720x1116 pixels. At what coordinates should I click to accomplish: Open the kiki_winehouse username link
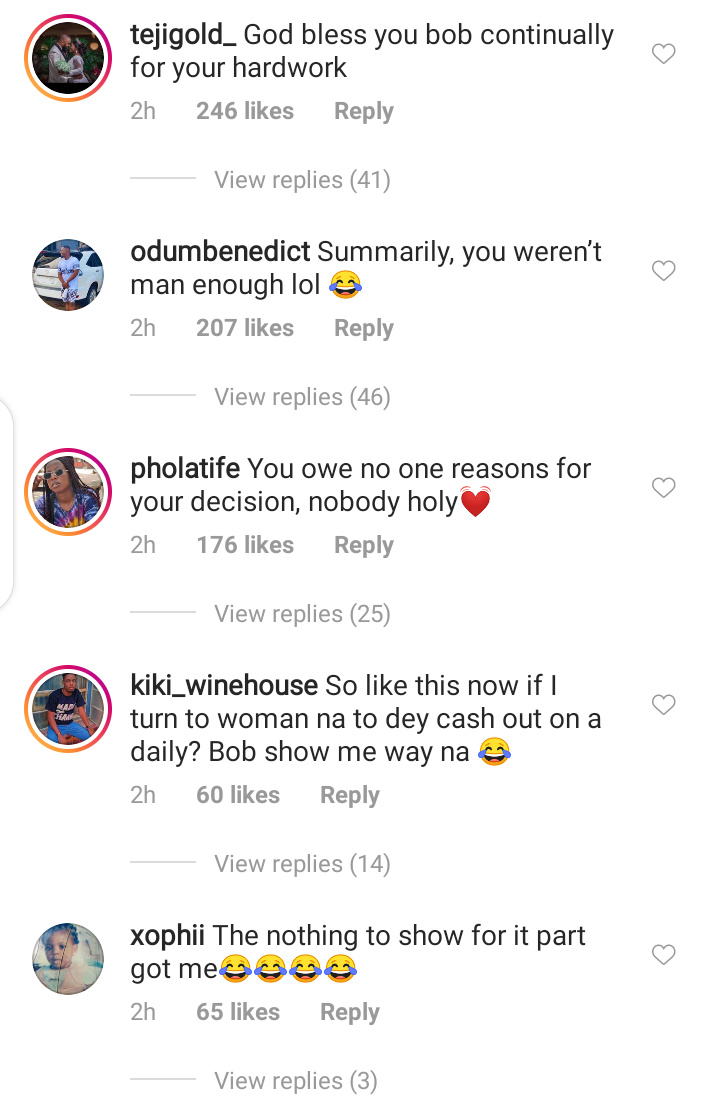coord(224,686)
